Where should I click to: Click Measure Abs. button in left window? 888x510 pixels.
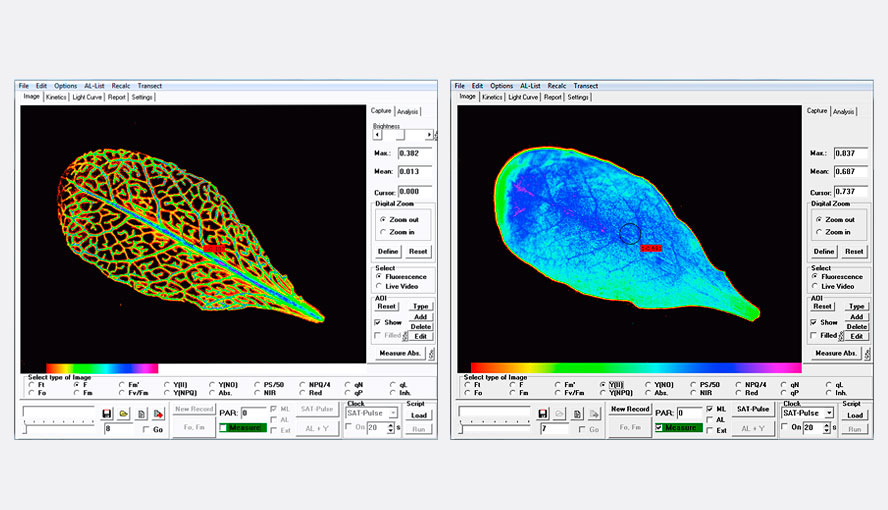pyautogui.click(x=400, y=353)
